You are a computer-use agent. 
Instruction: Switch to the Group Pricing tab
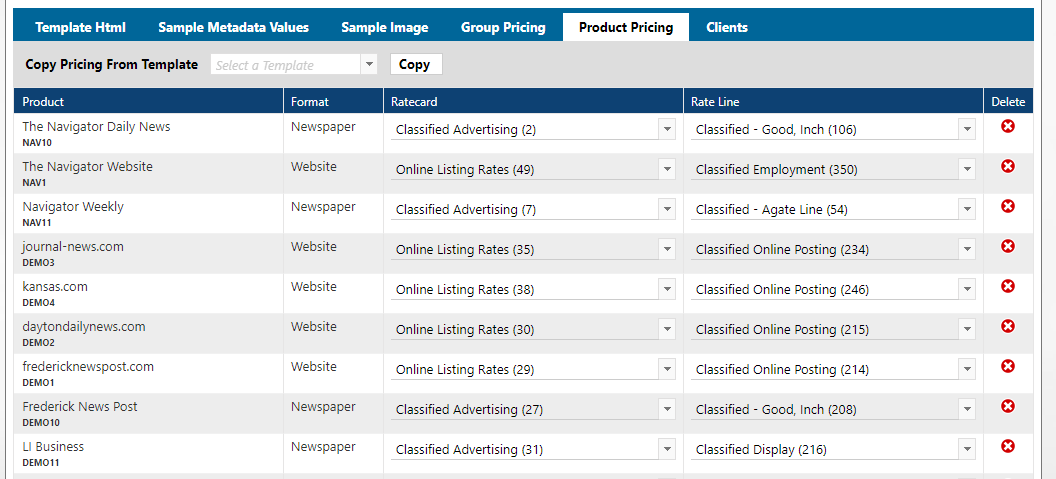(503, 27)
